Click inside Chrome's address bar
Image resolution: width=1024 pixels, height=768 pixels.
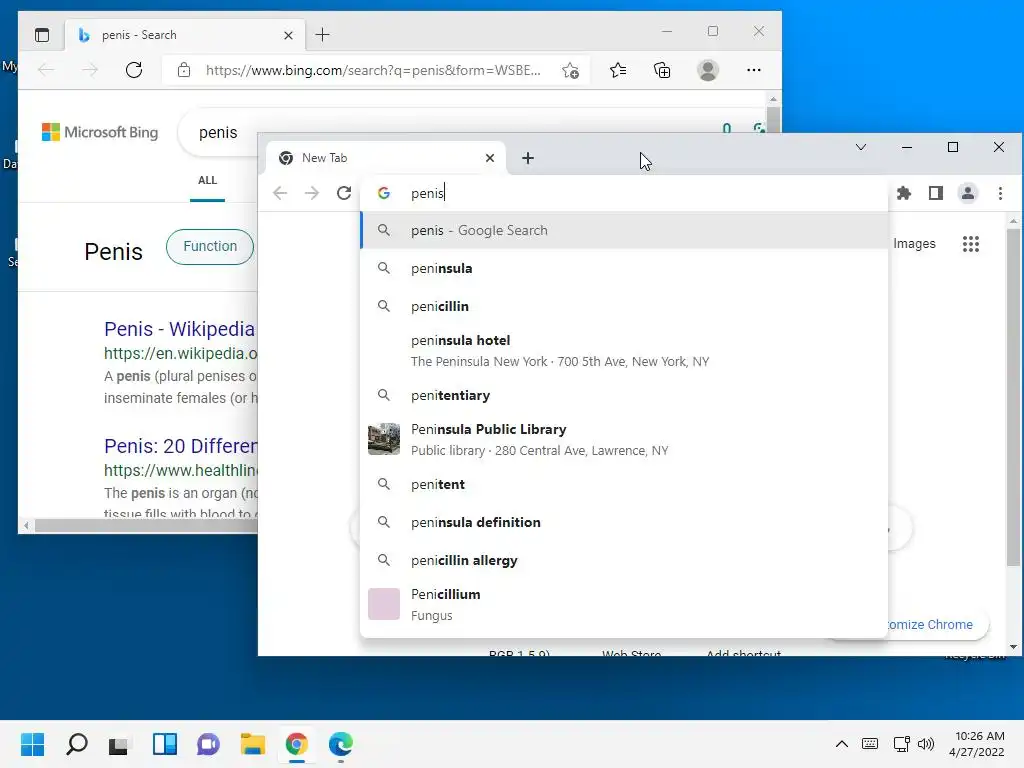tap(624, 193)
